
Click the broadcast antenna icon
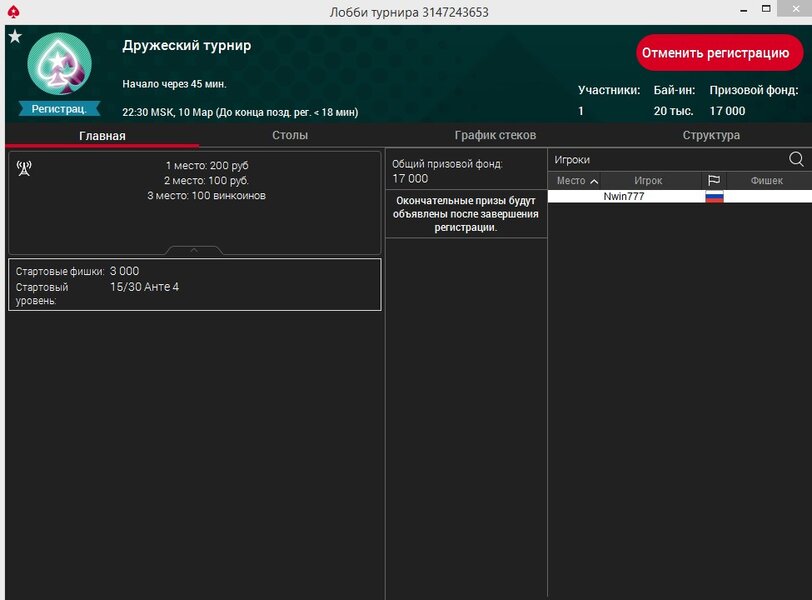[24, 168]
